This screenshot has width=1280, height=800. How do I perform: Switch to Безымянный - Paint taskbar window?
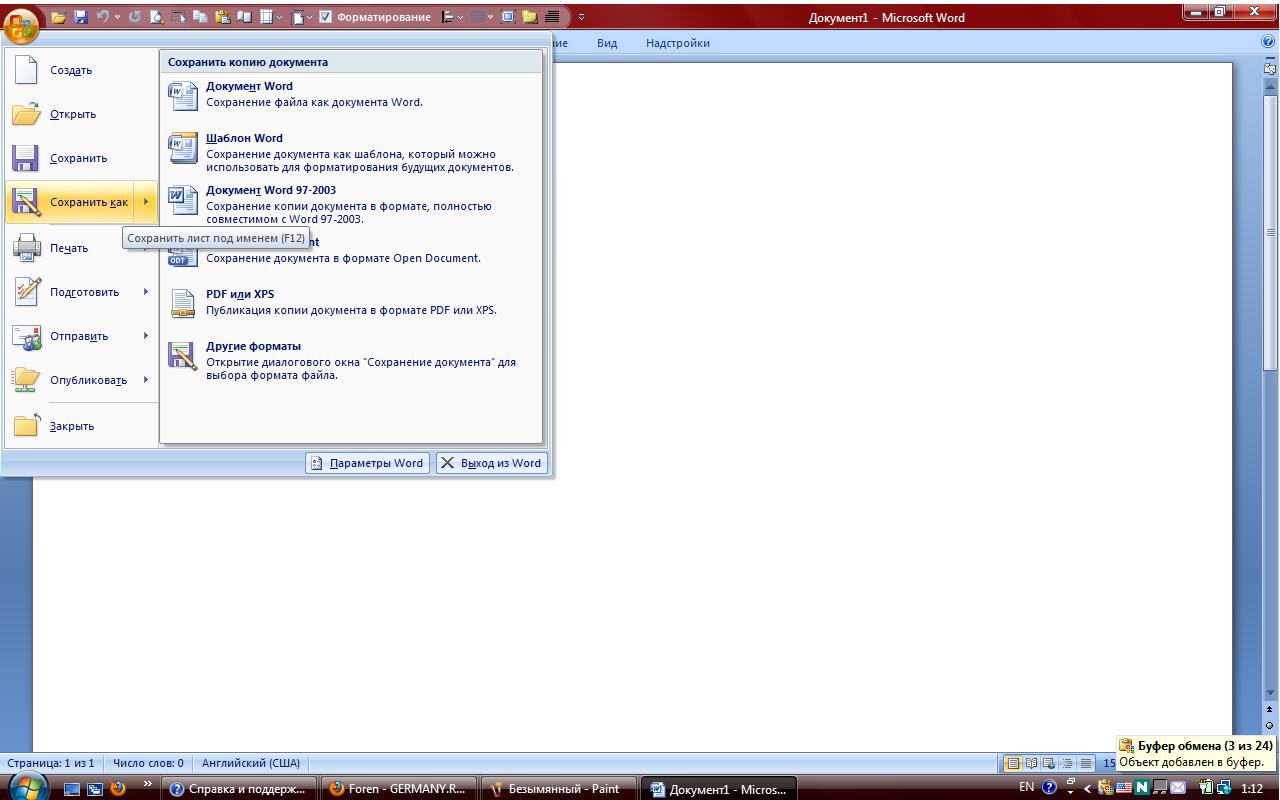pos(558,788)
